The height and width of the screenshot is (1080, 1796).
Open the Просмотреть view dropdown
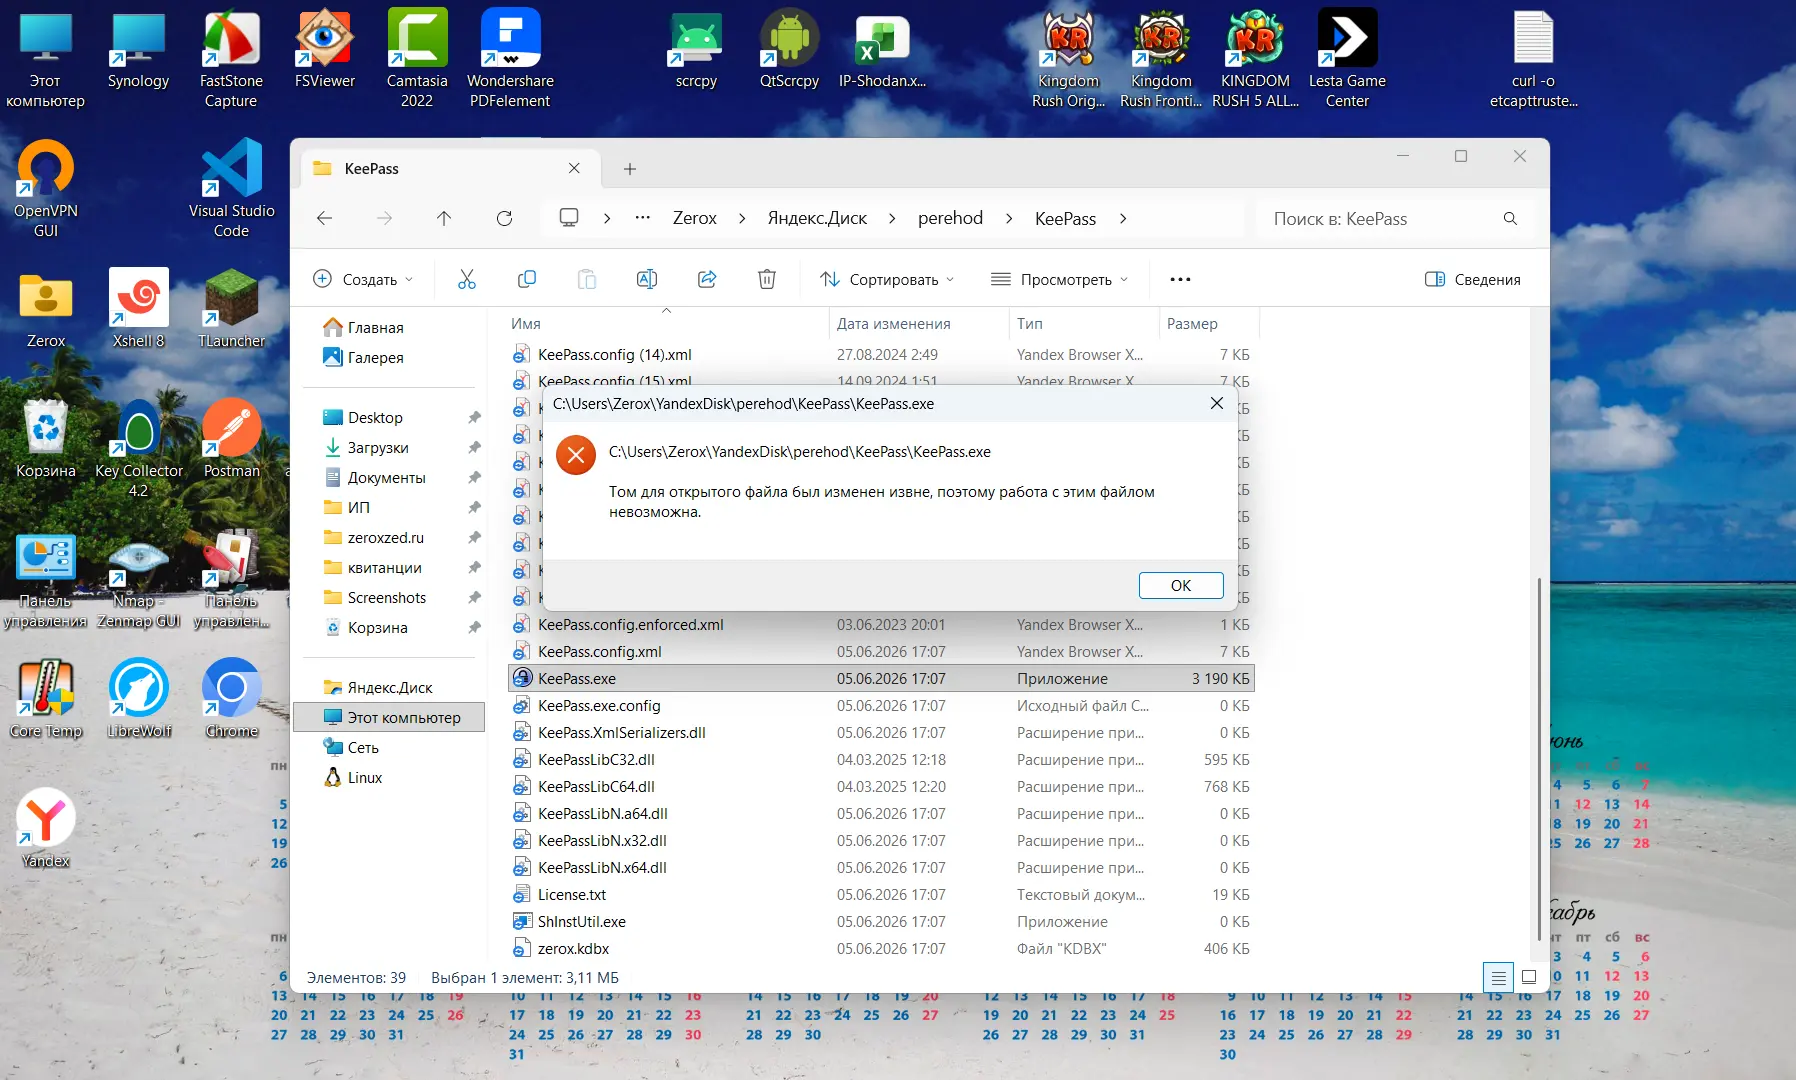click(x=1059, y=279)
